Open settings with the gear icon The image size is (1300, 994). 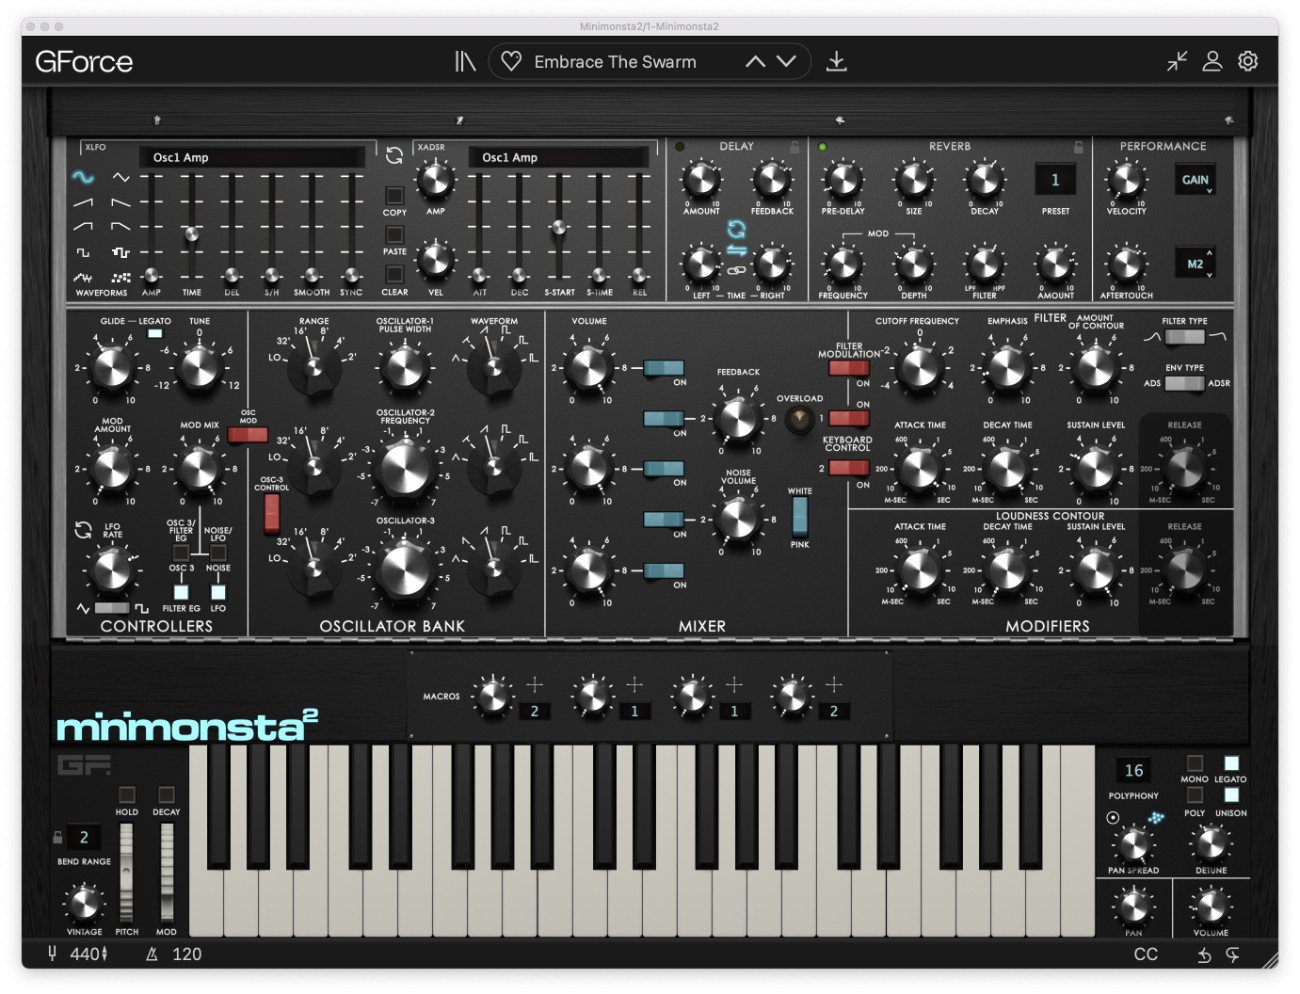[x=1248, y=61]
